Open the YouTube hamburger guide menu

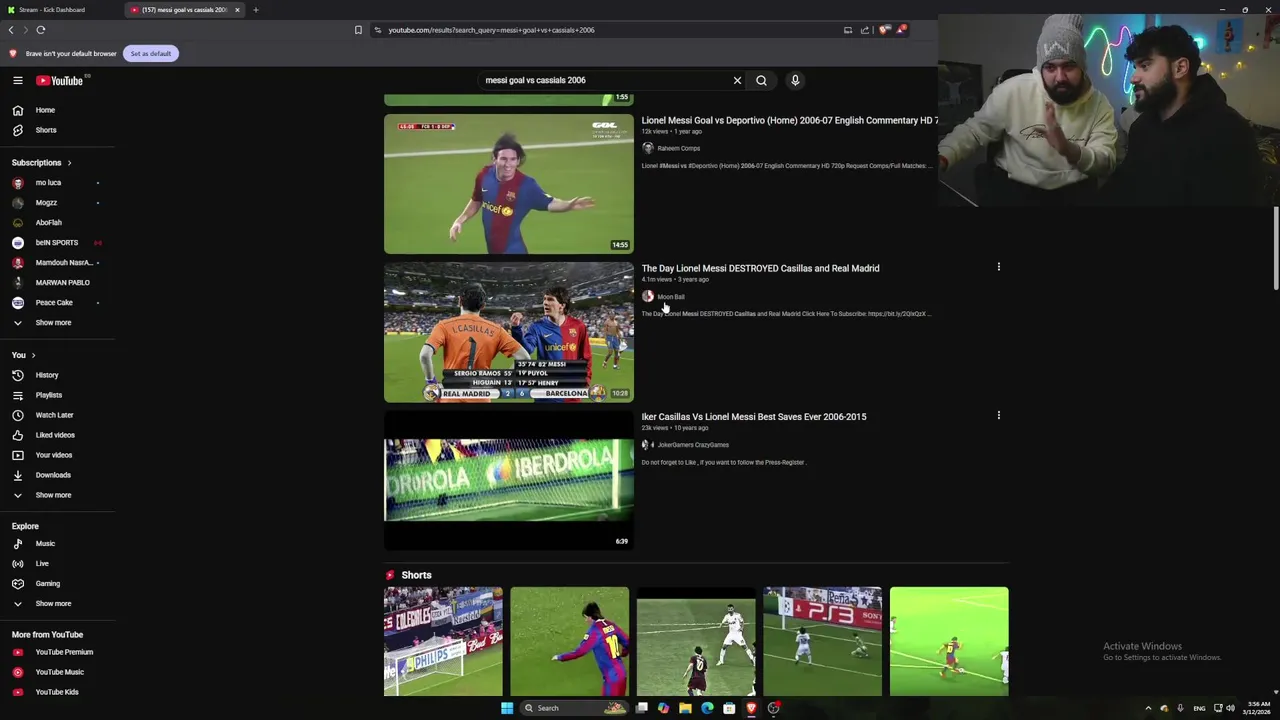click(18, 80)
